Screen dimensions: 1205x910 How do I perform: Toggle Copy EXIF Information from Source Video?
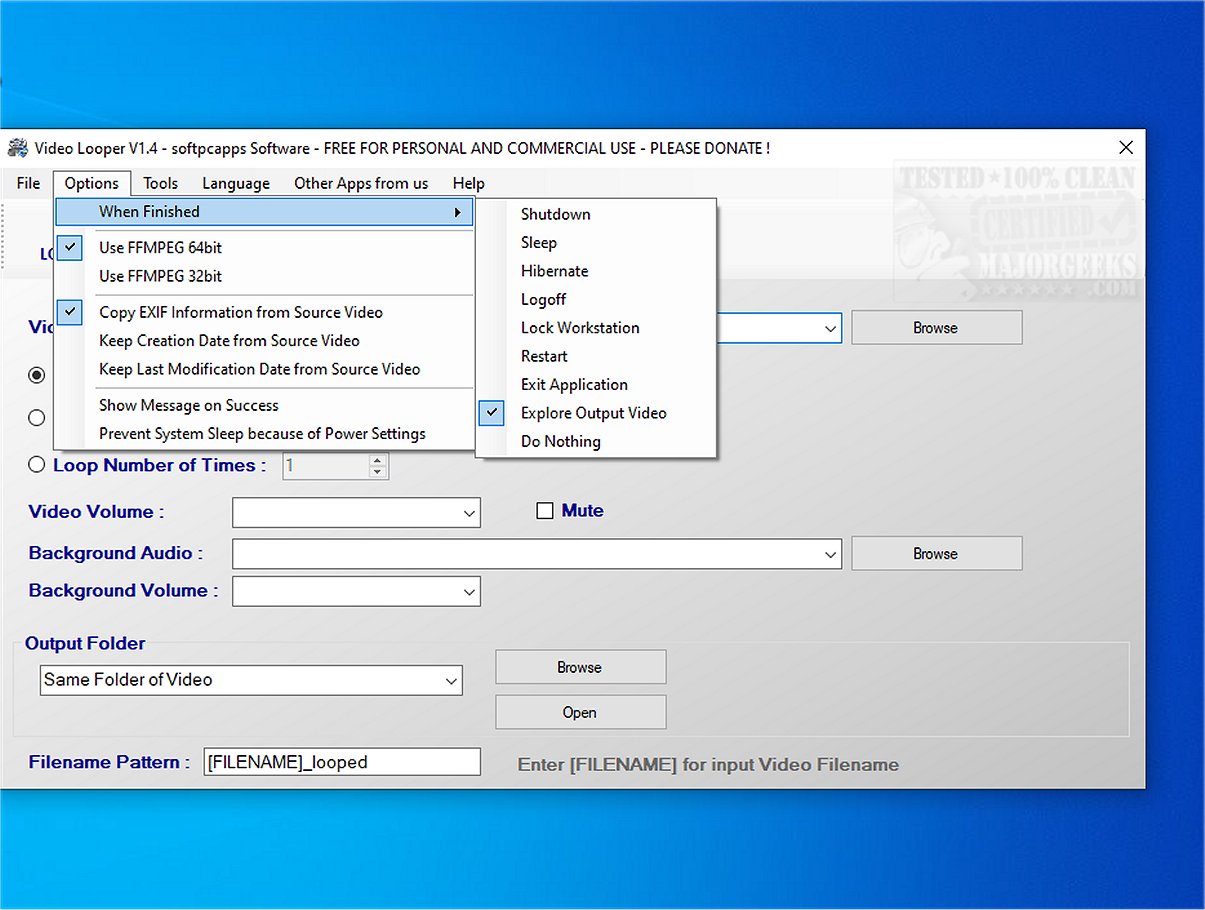pos(264,312)
